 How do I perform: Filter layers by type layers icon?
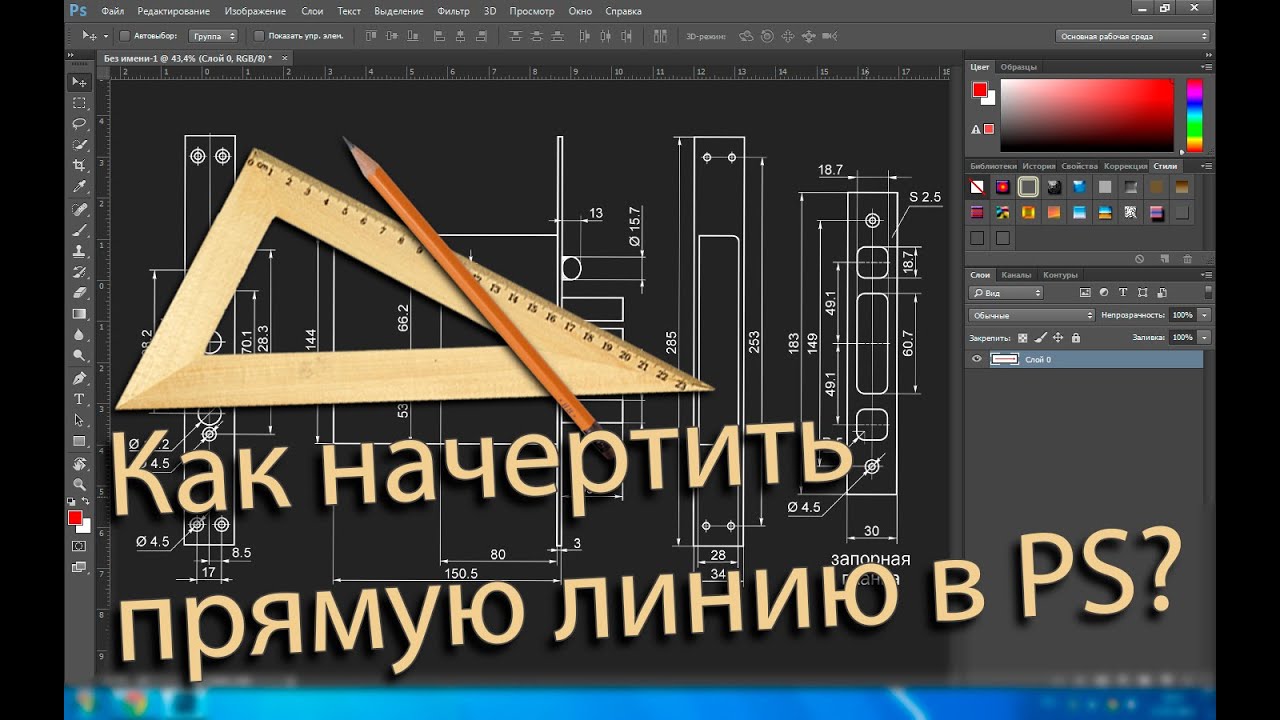[x=1123, y=293]
